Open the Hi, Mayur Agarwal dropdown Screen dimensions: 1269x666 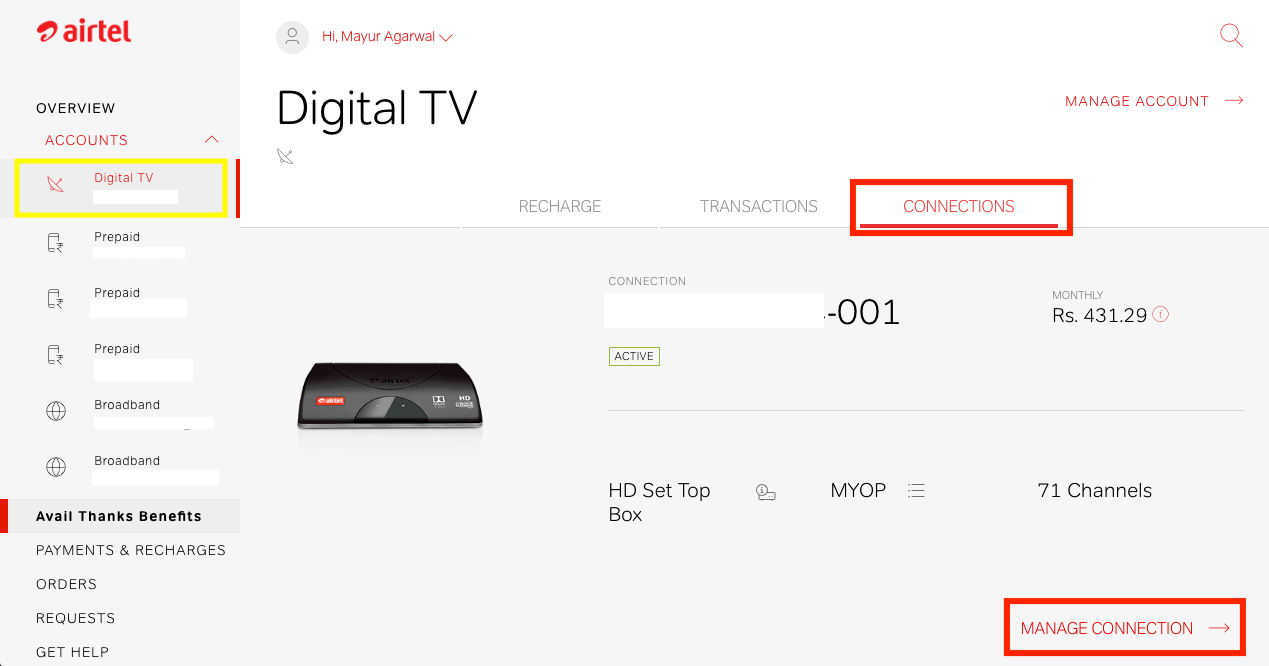pos(387,37)
